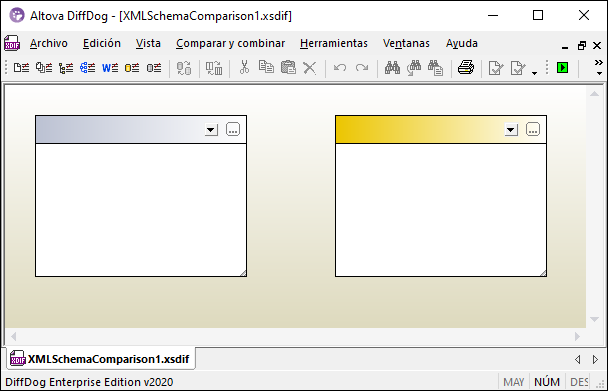Click the first document-with-checkmark toolbar icon
Screen dimensions: 608x391
496,68
